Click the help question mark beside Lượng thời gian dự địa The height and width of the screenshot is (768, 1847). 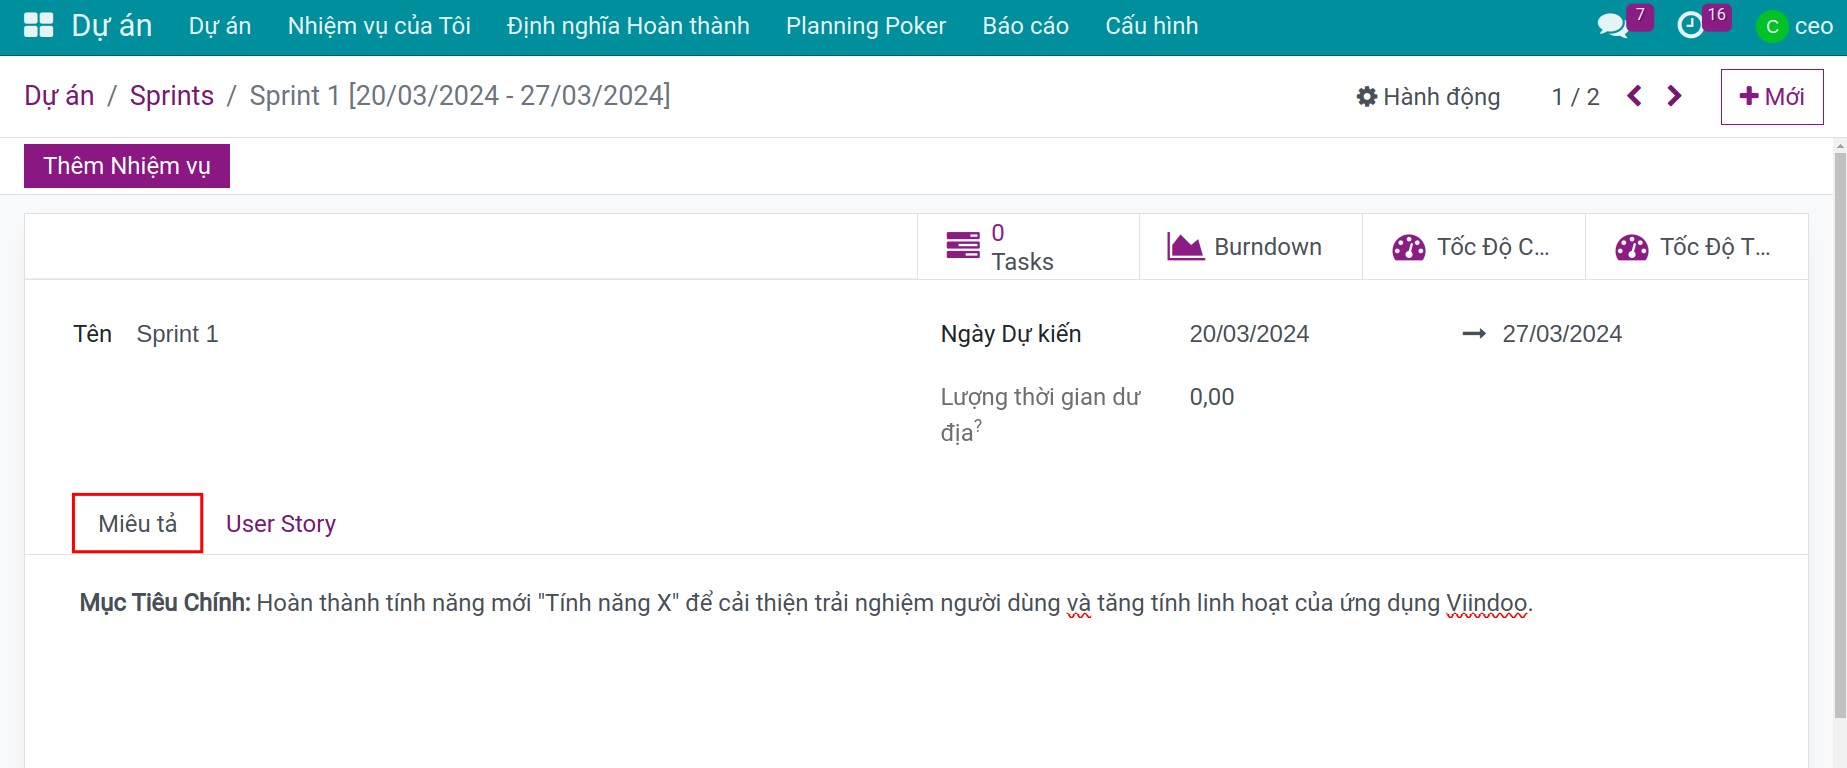[x=978, y=425]
